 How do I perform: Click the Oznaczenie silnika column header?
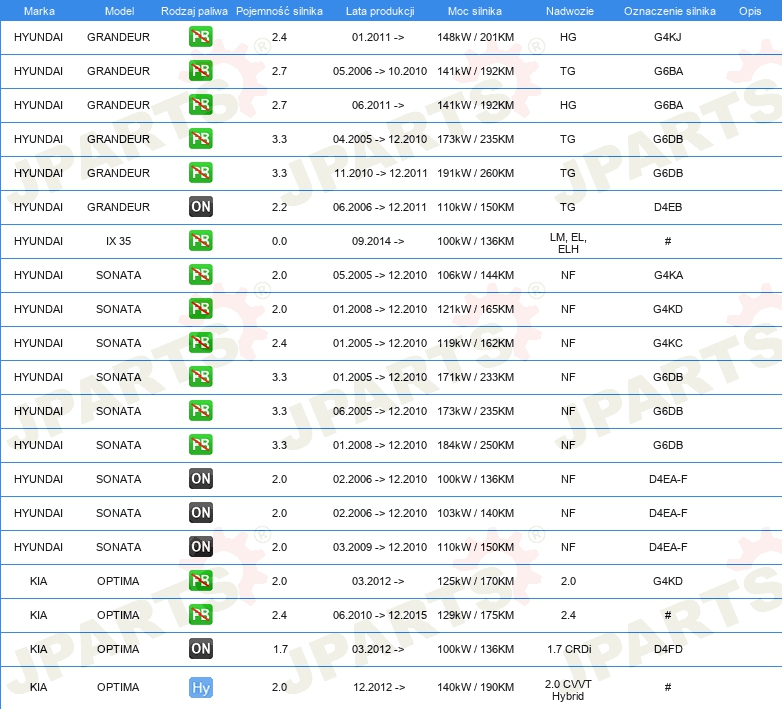tap(669, 11)
